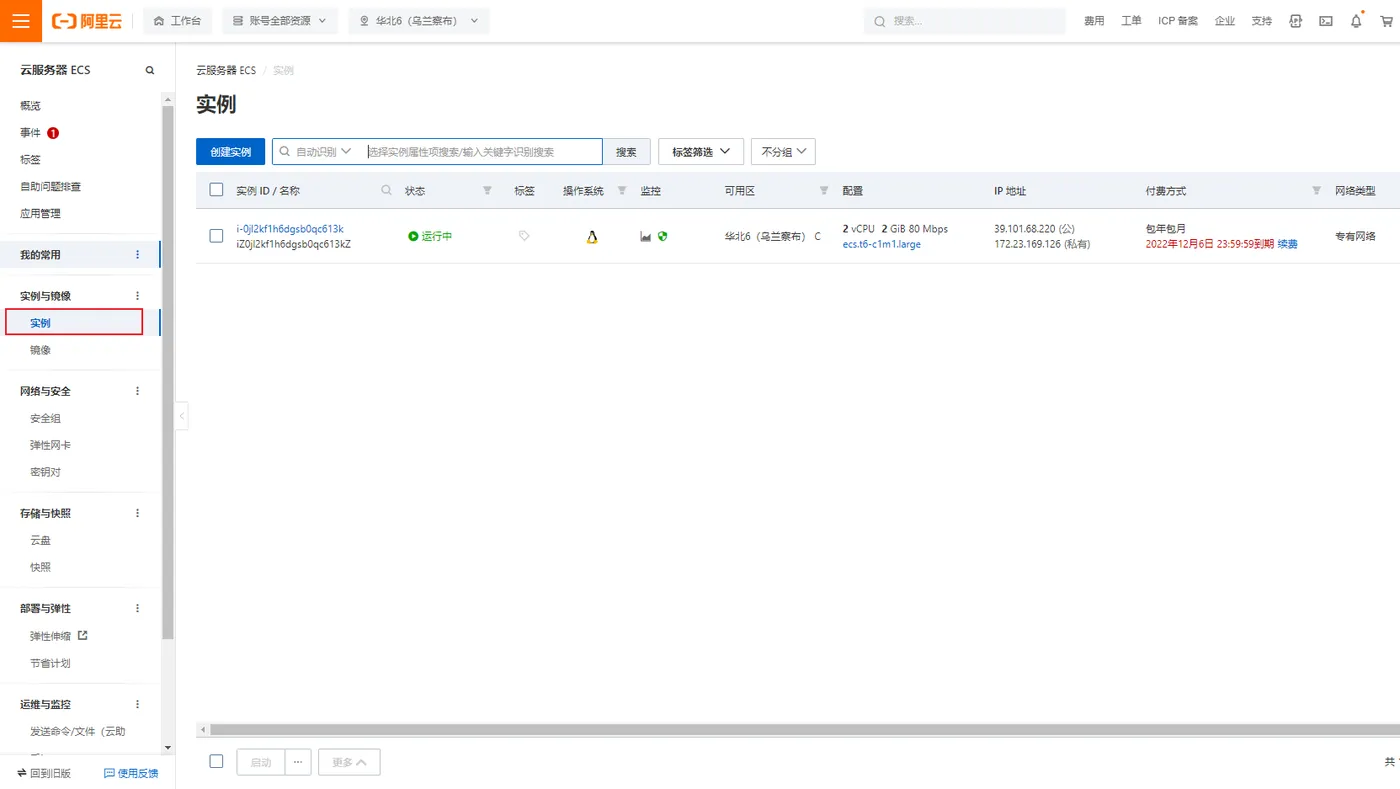
Task: Open 自助问题排查 in the sidebar
Action: [x=51, y=187]
